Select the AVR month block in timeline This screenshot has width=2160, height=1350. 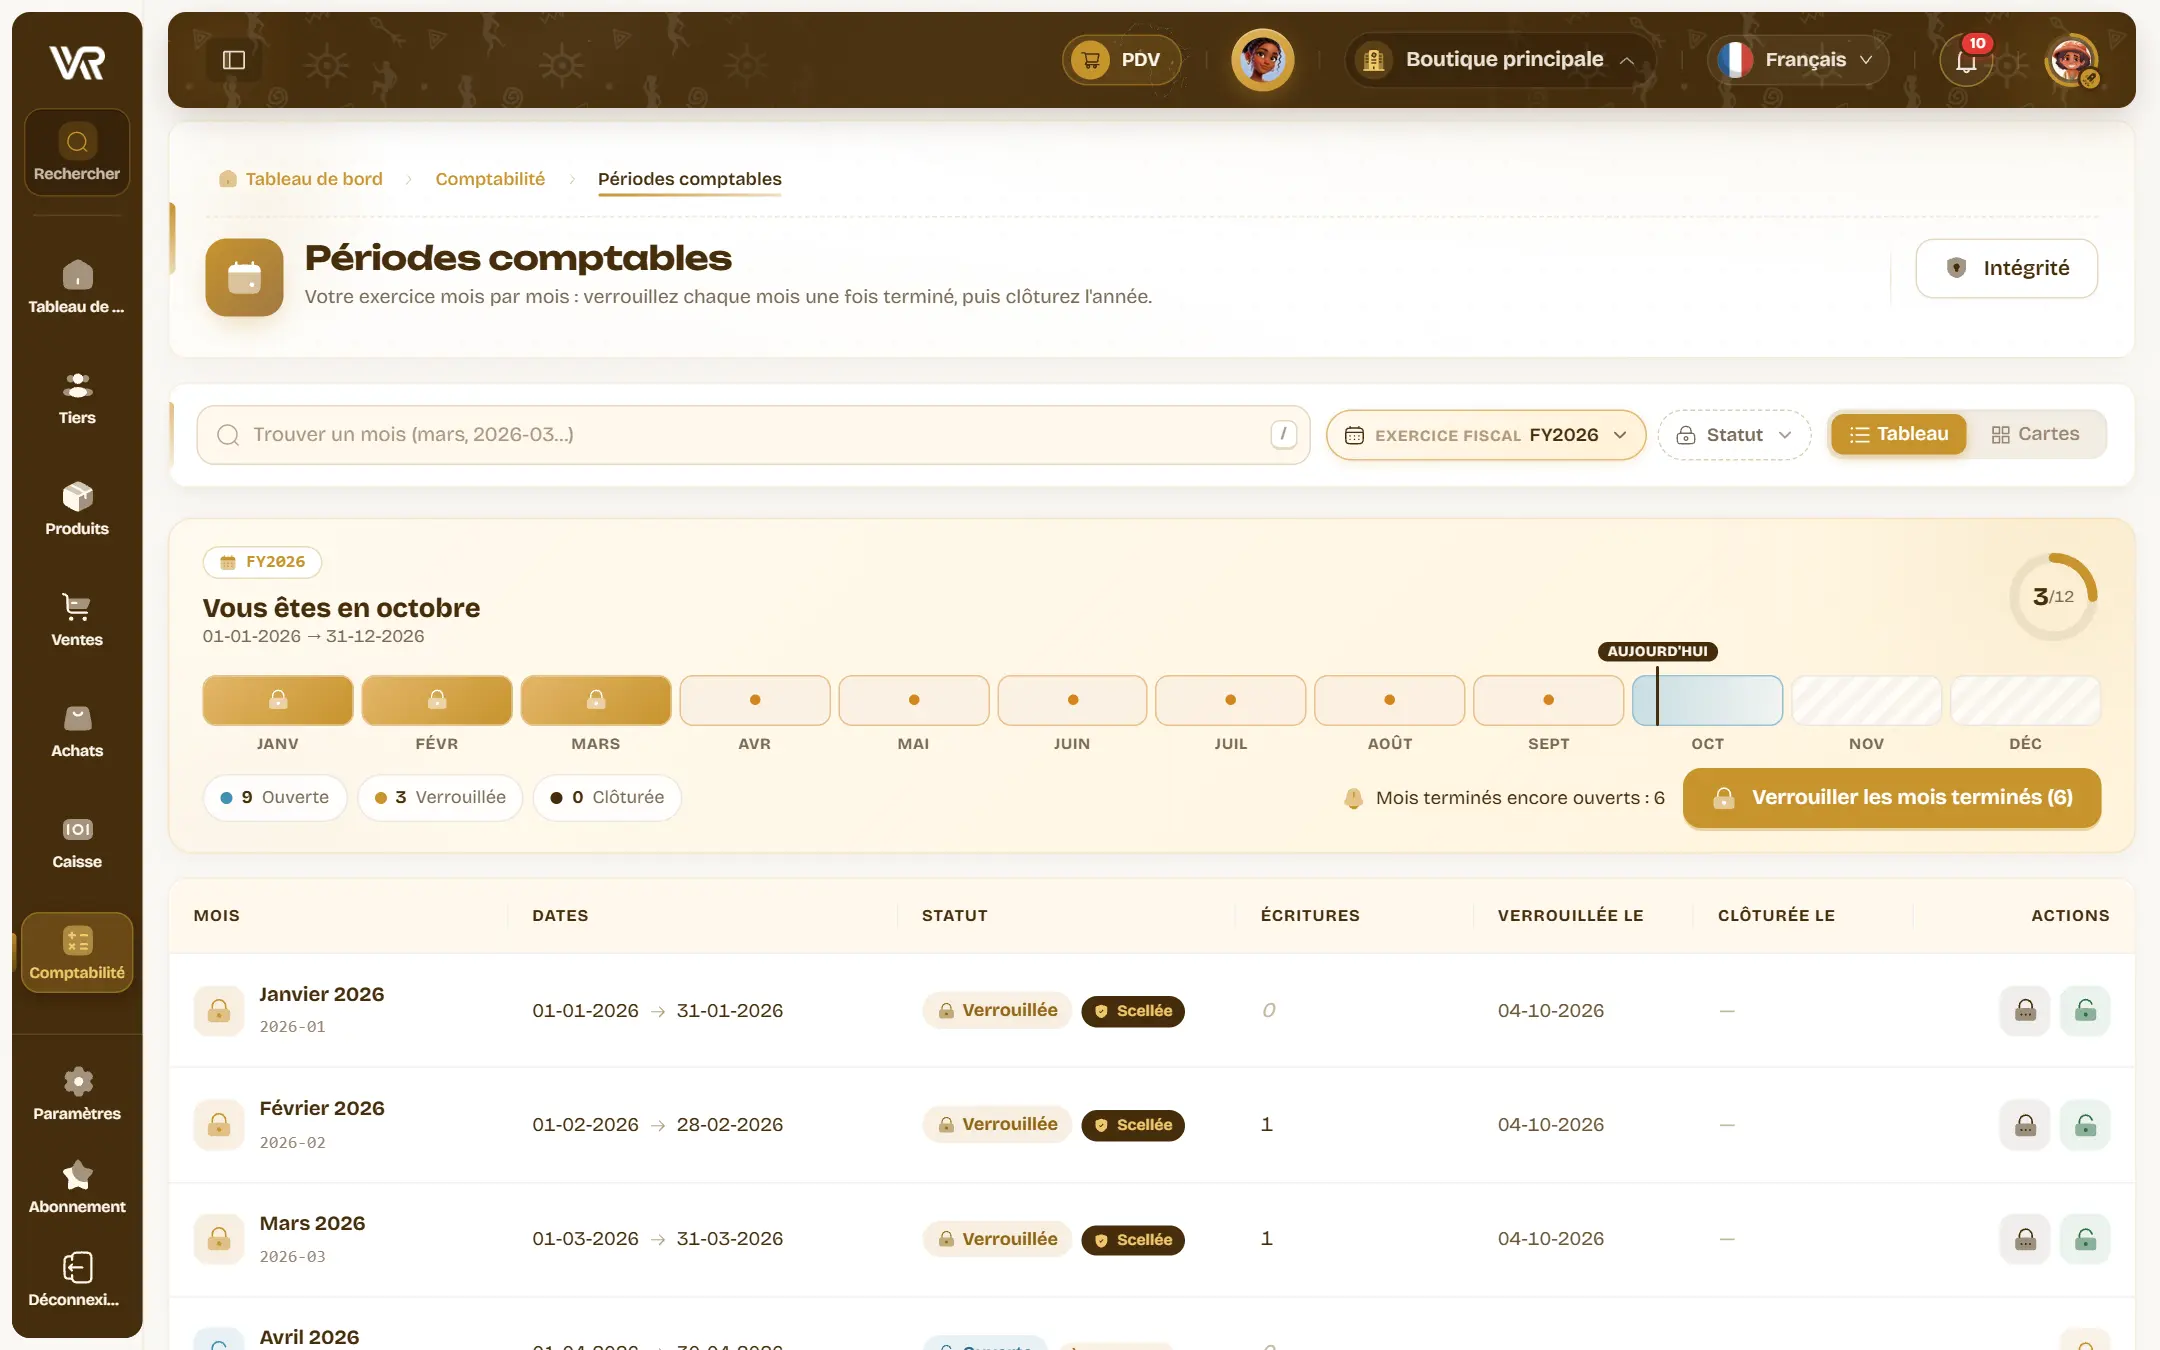[755, 700]
